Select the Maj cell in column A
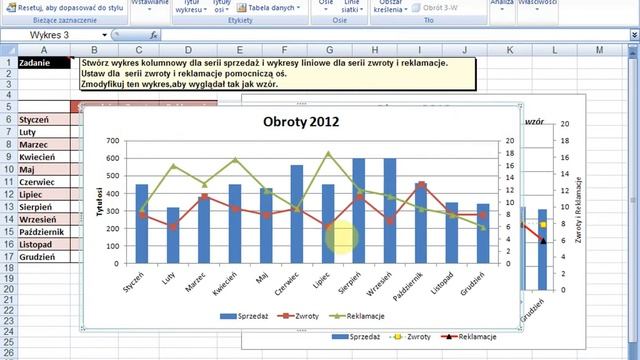Screen dimensions: 640x360 tap(44, 169)
